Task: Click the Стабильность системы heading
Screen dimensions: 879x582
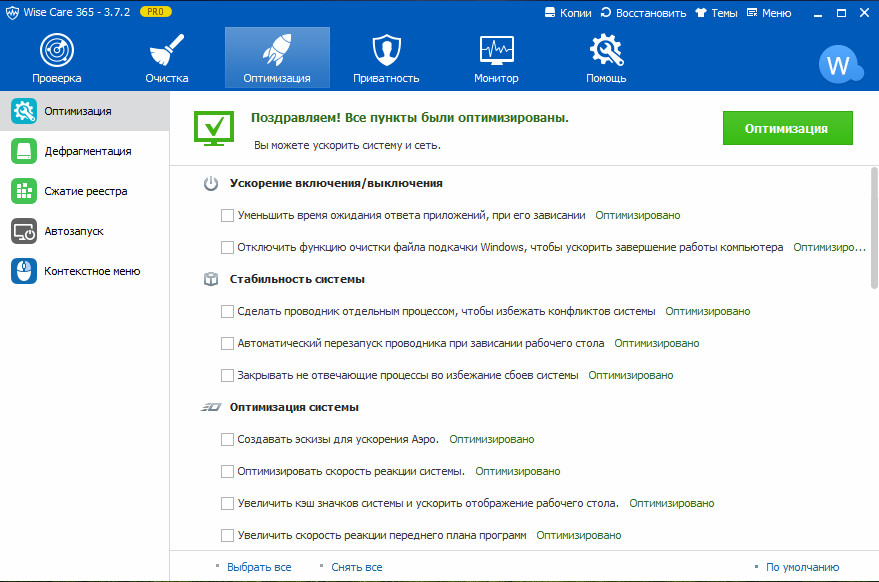Action: [x=297, y=279]
